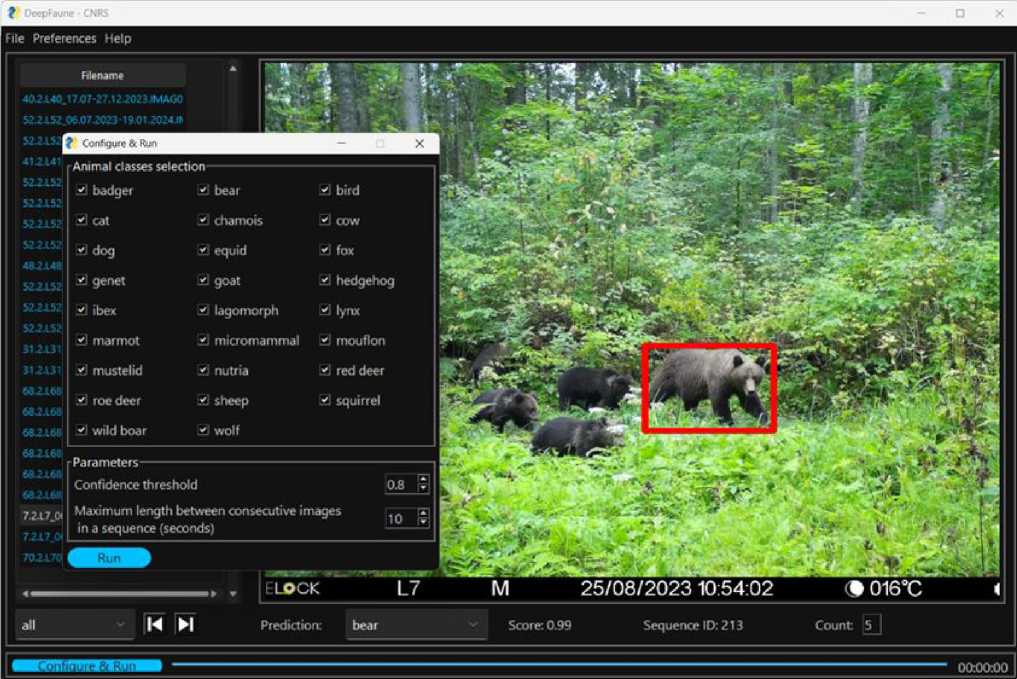Click file list scroll up arrow
The width and height of the screenshot is (1017, 679).
click(233, 69)
